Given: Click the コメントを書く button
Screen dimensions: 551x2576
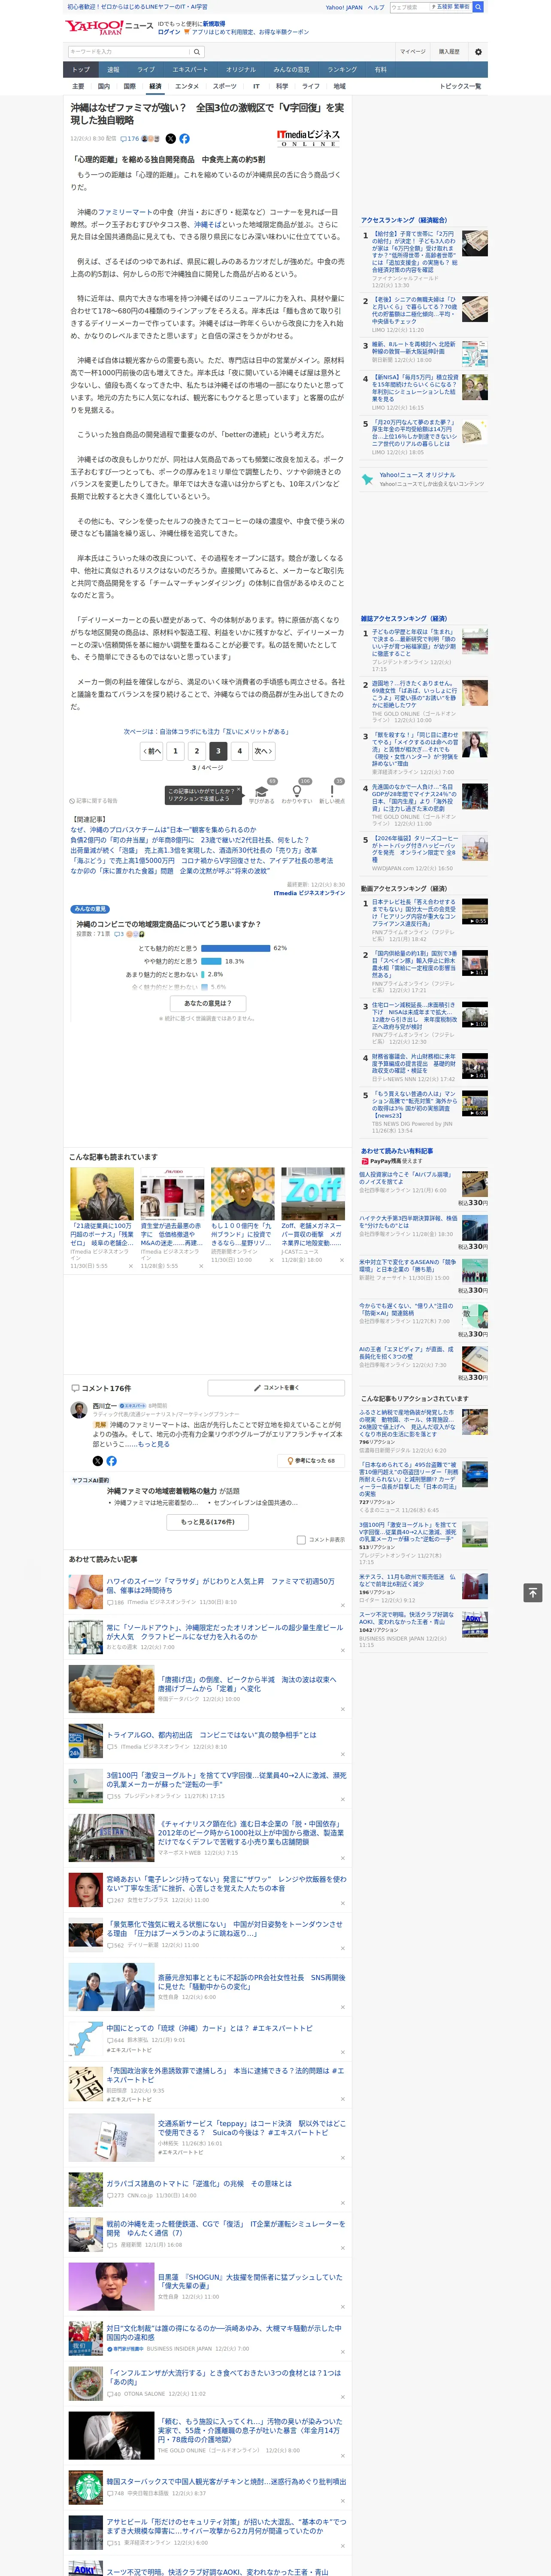Looking at the screenshot, I should [276, 1388].
